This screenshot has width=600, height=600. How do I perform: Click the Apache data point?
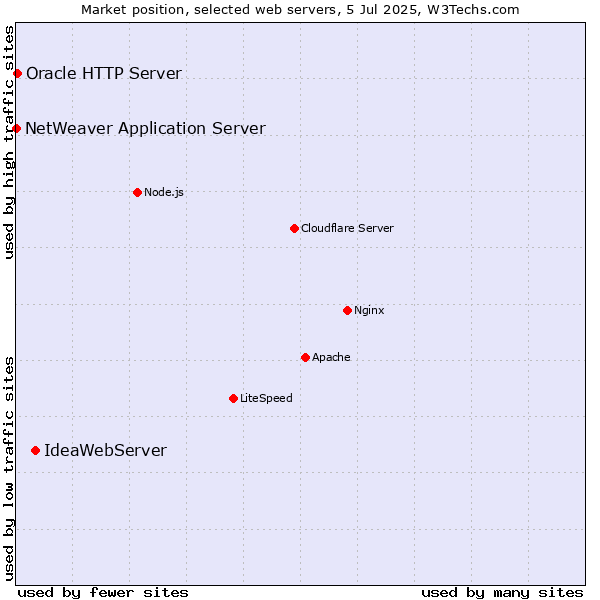pyautogui.click(x=305, y=357)
